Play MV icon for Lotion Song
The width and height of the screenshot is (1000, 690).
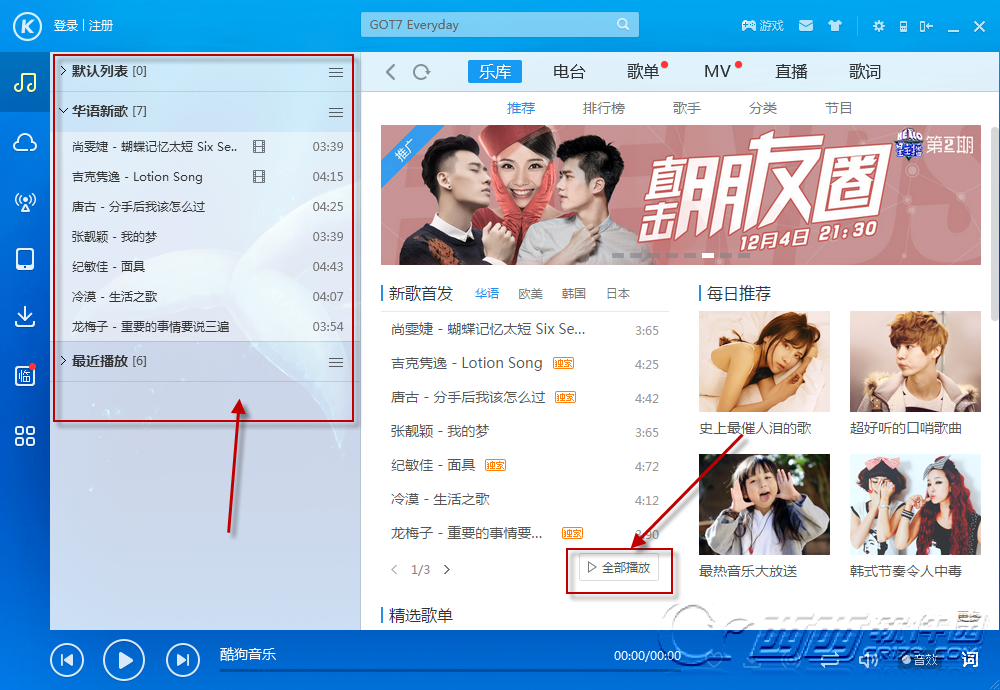coord(259,177)
